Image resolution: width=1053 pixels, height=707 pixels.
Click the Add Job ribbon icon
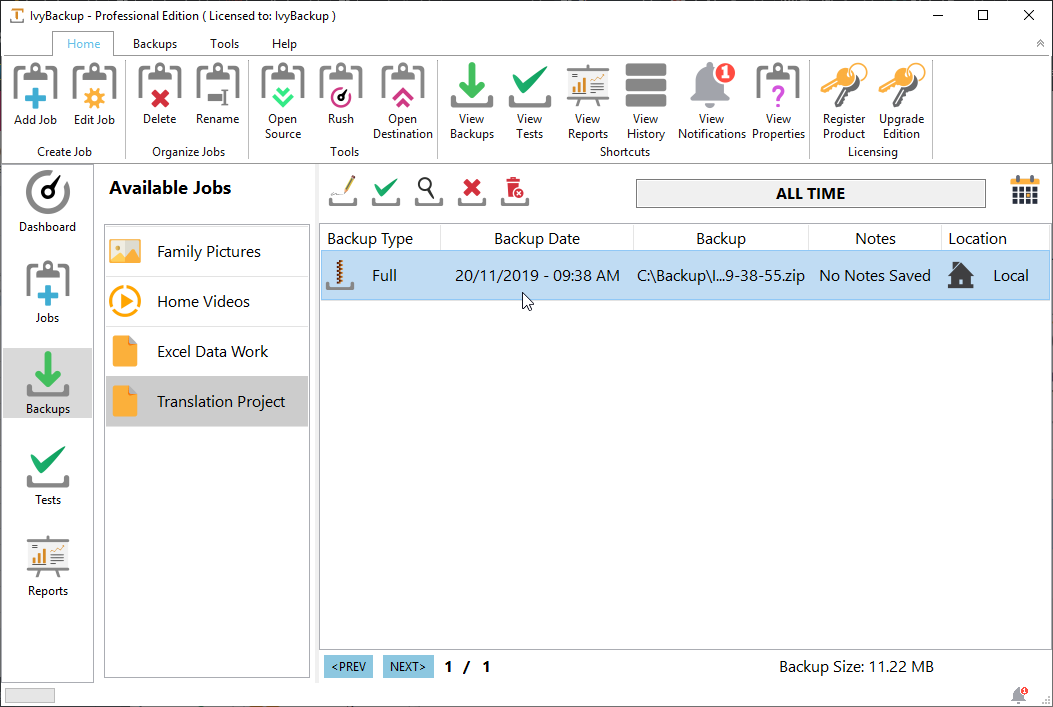click(36, 95)
